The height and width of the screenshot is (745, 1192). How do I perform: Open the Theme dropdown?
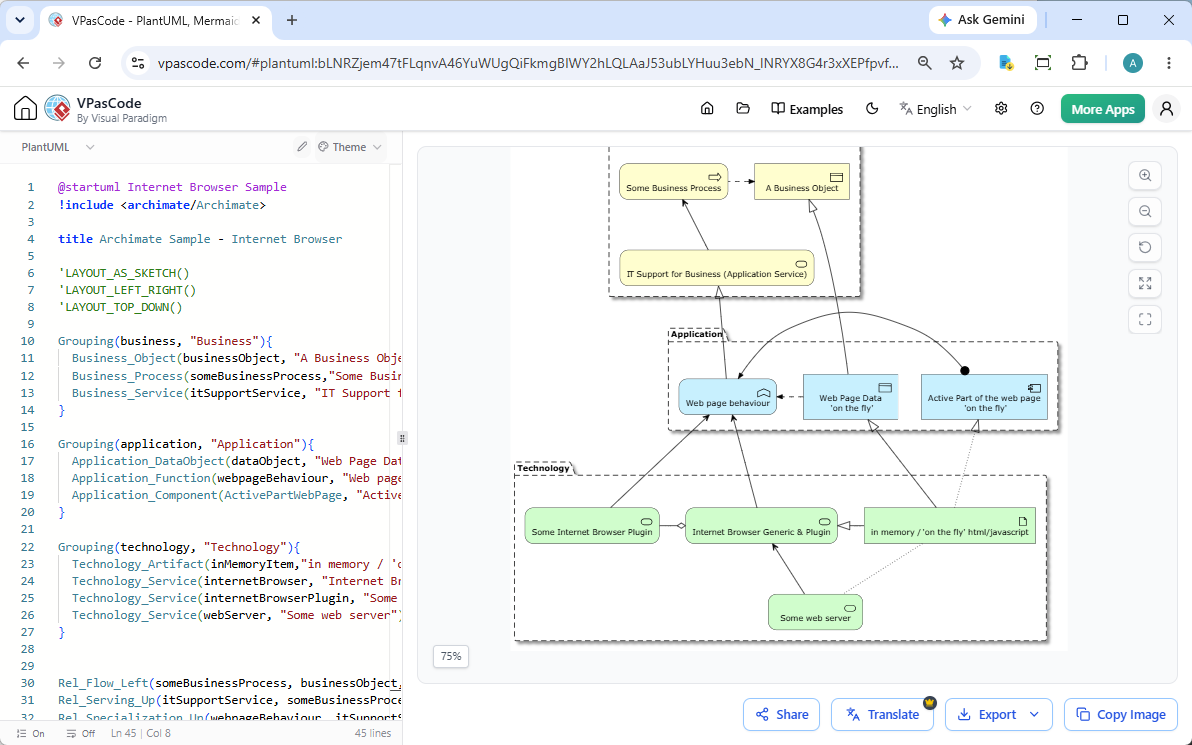tap(349, 147)
